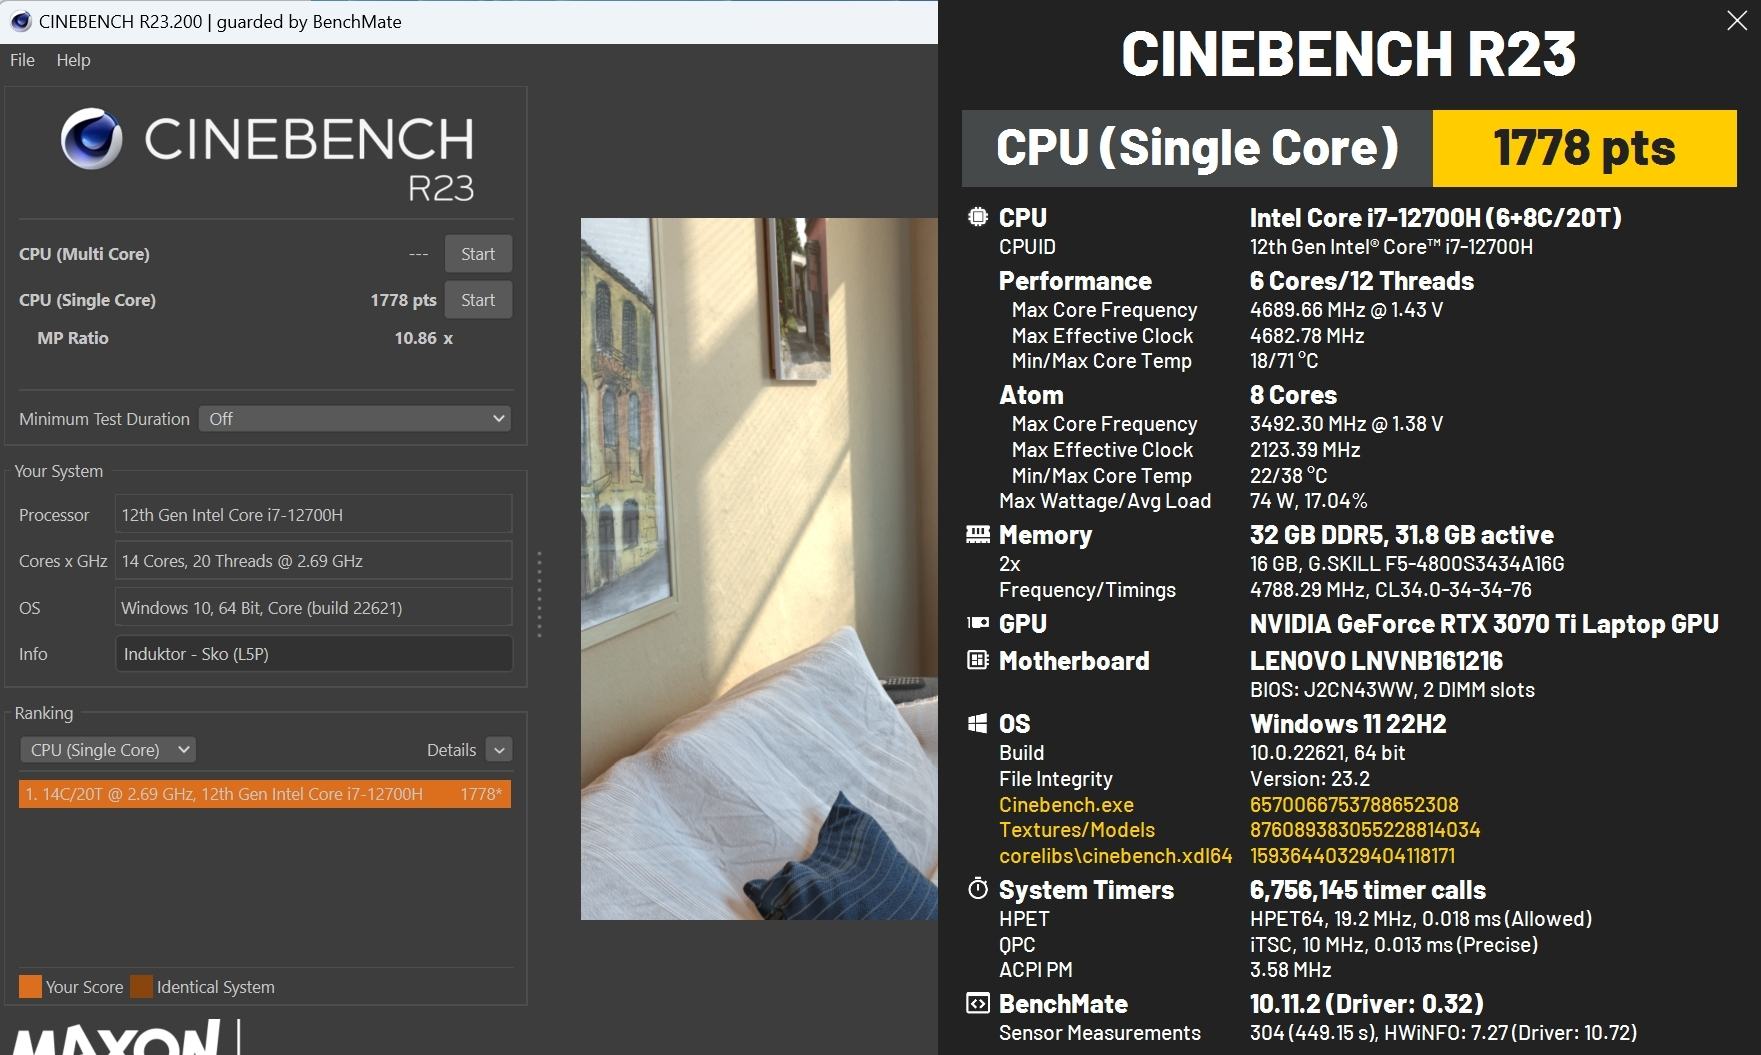This screenshot has width=1761, height=1055.
Task: Click the Cinebench app icon in title bar
Action: point(20,21)
